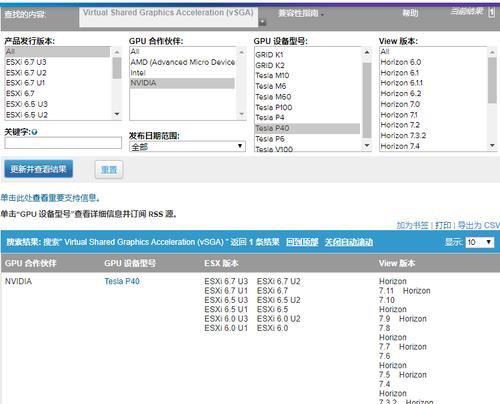
Task: Click the 打印 link
Action: click(443, 225)
